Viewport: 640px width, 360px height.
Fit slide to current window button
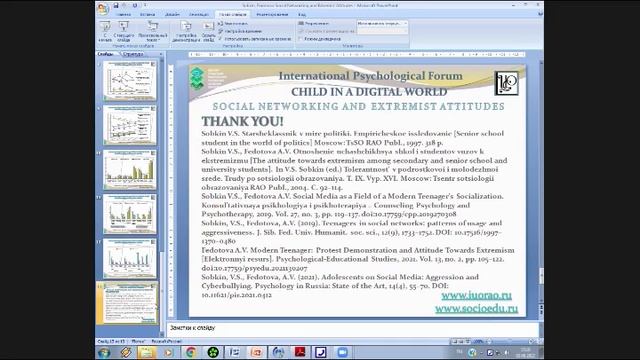point(538,341)
